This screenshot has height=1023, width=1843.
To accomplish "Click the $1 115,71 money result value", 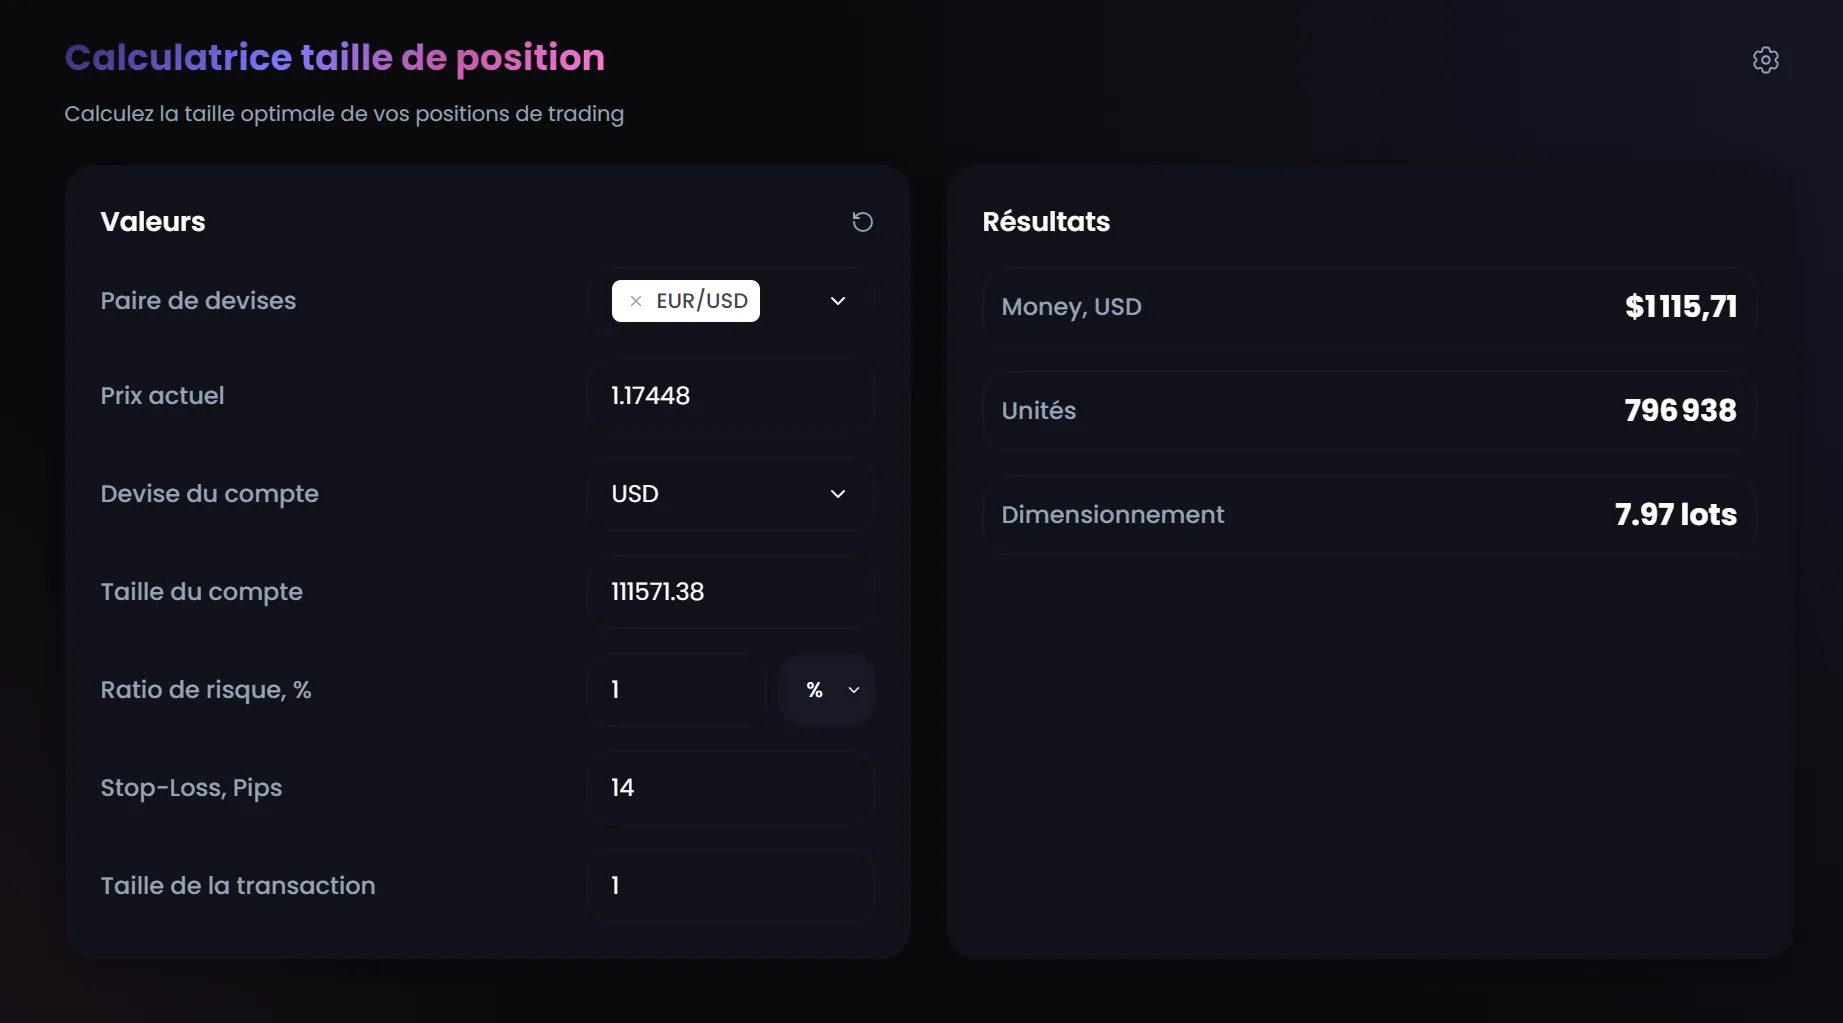I will click(x=1681, y=307).
